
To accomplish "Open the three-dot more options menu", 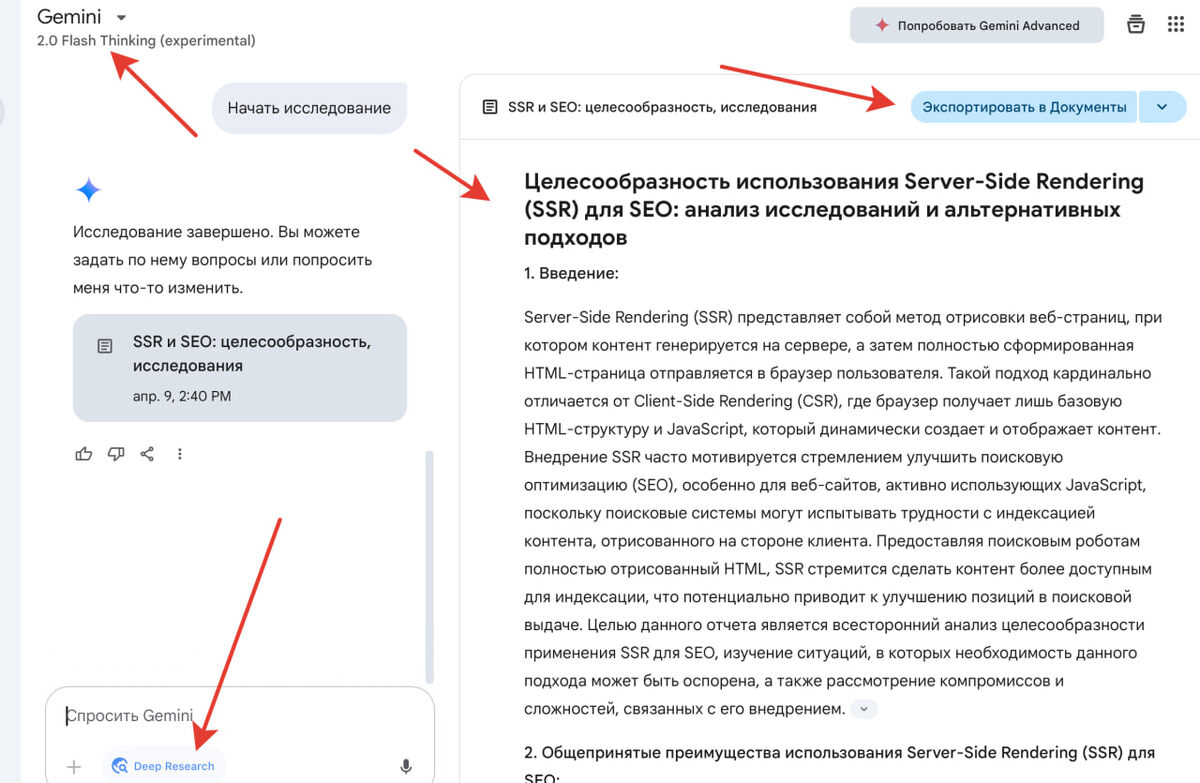I will (x=180, y=454).
